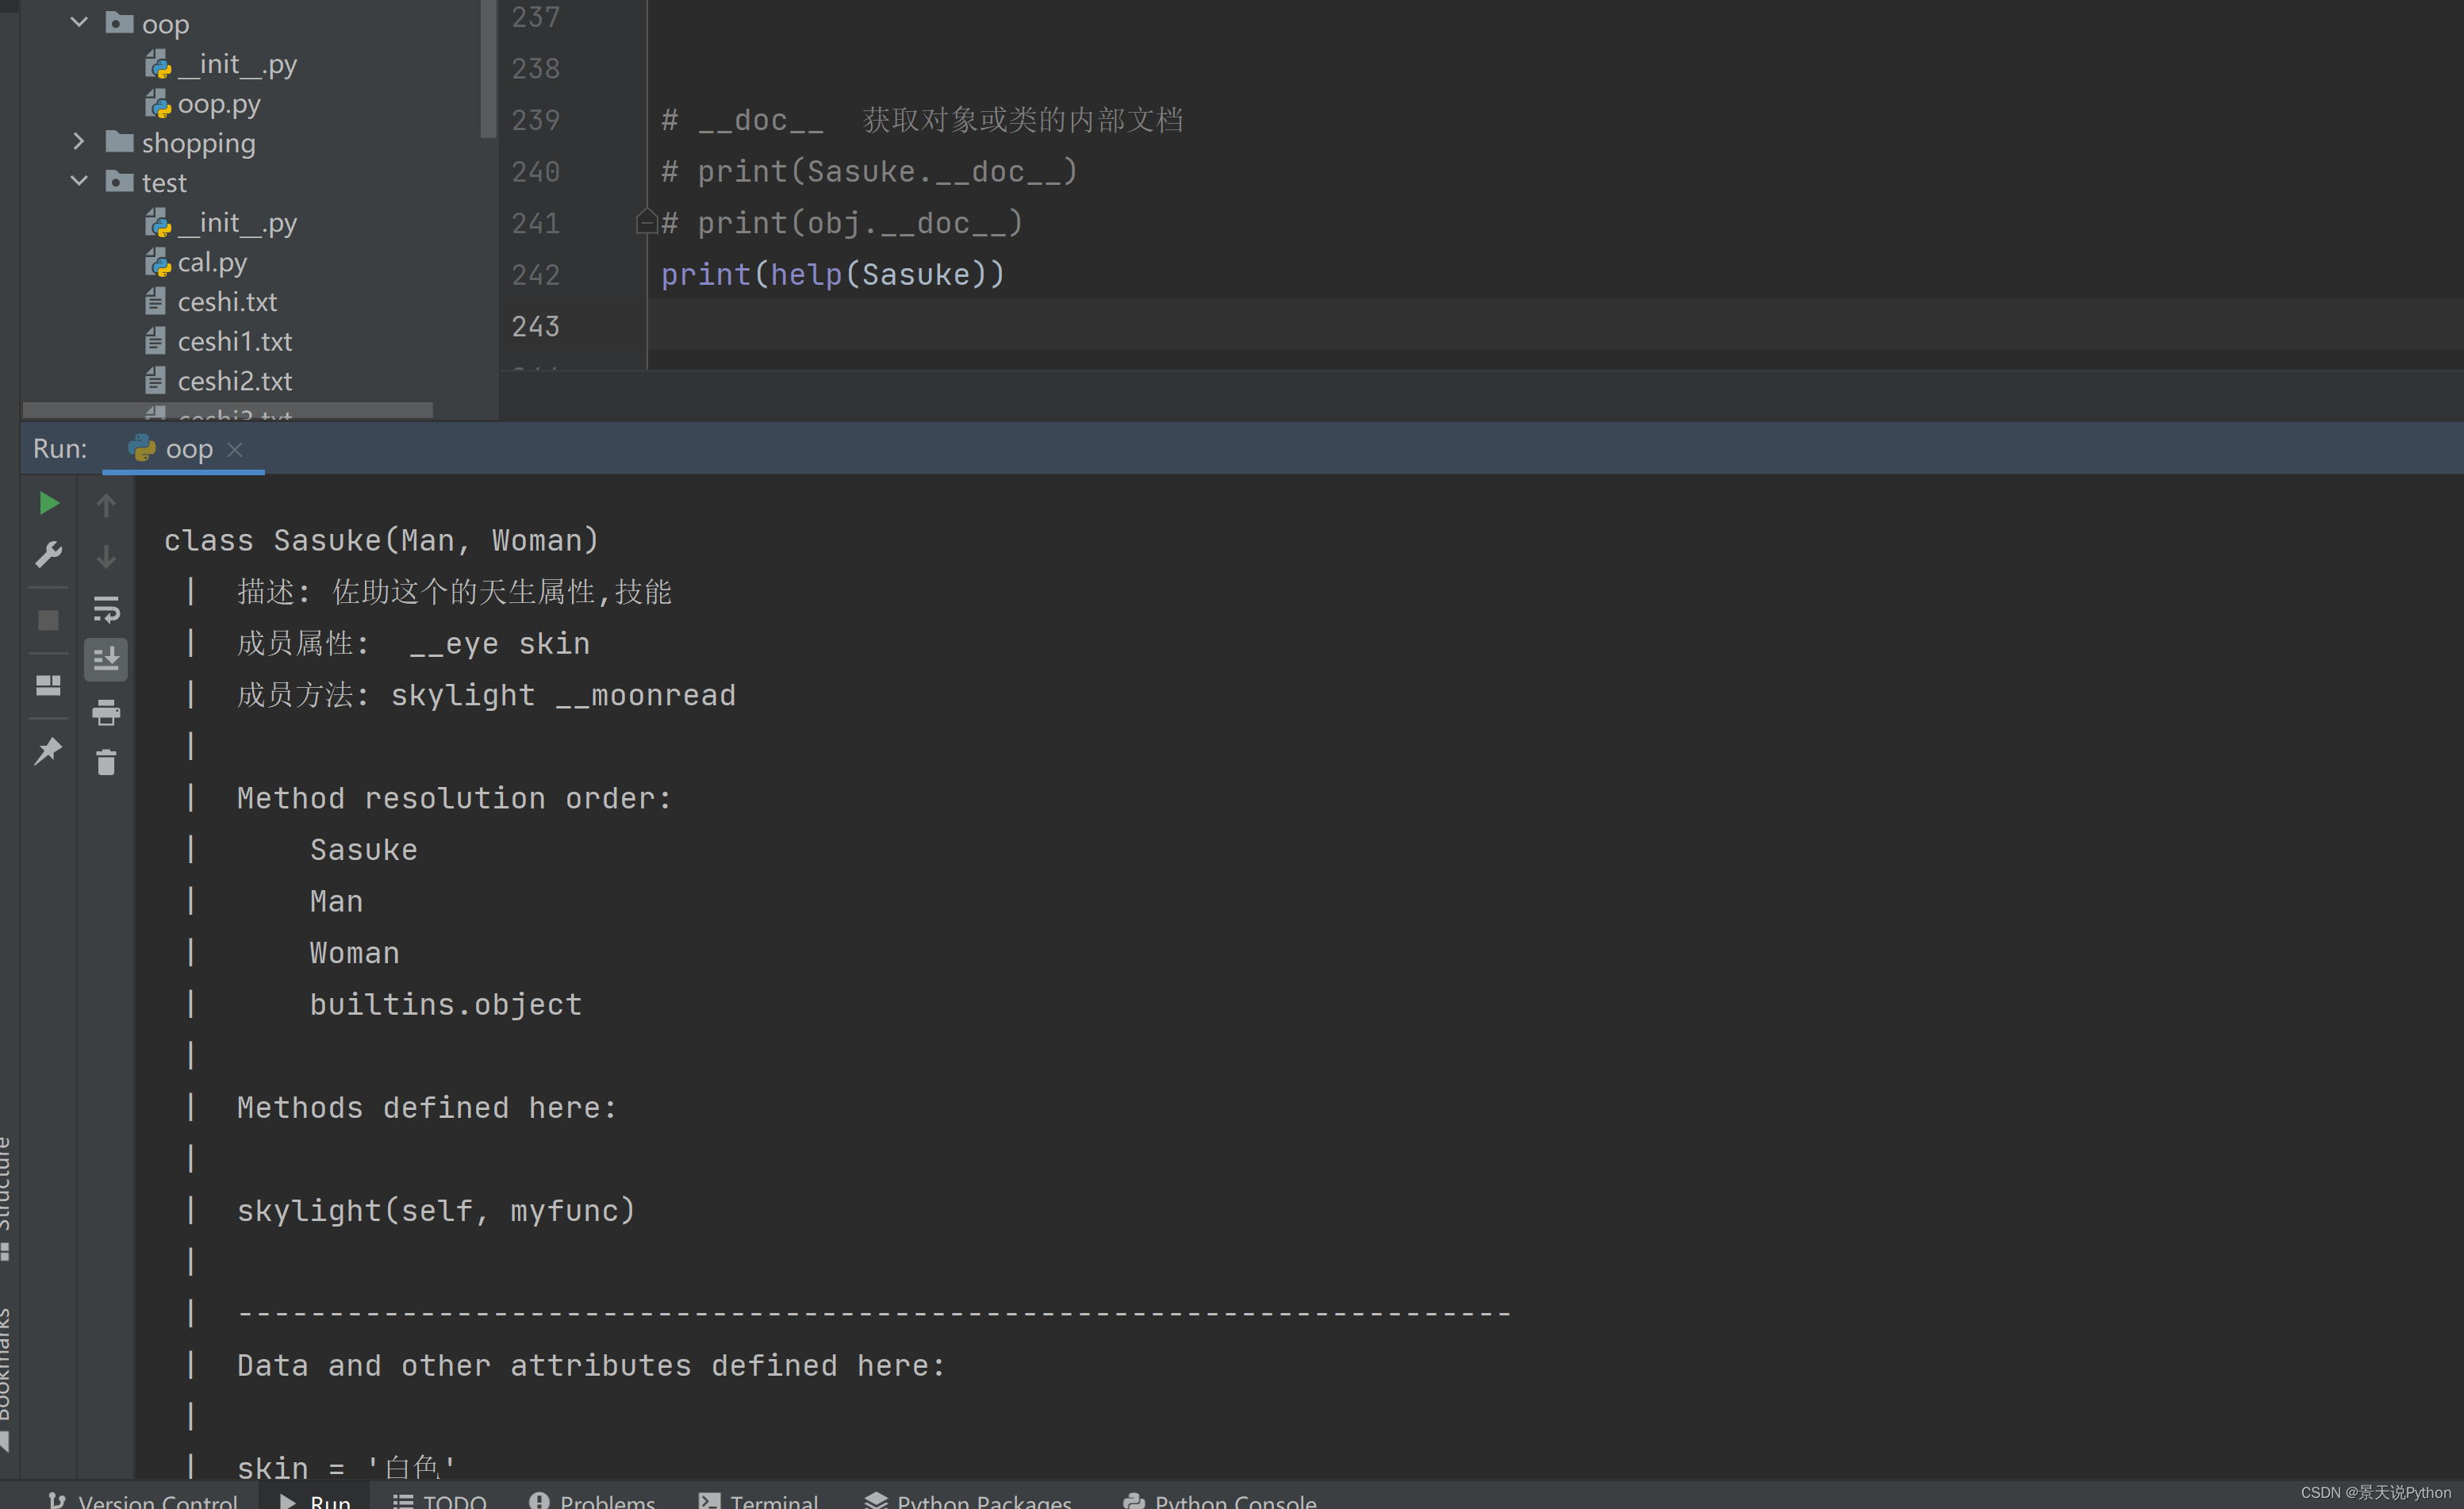The height and width of the screenshot is (1509, 2464).
Task: Click ceshi.txt text file icon
Action: pos(155,301)
